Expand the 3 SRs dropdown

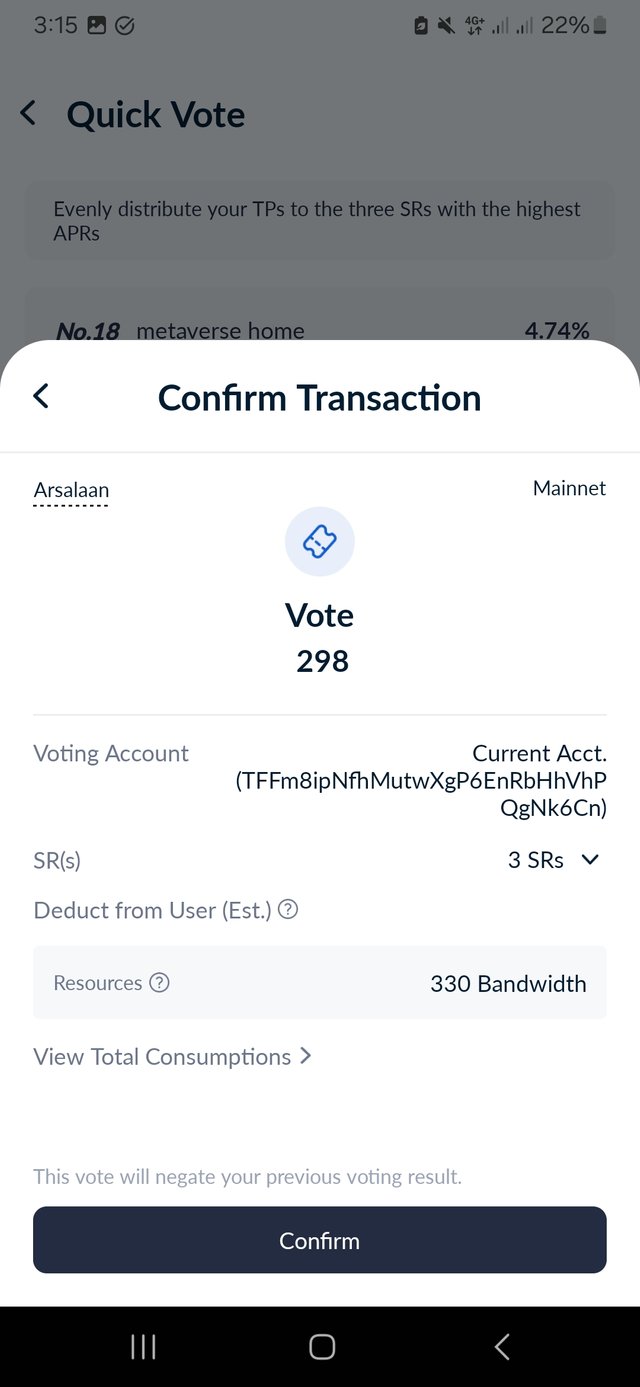click(x=553, y=860)
